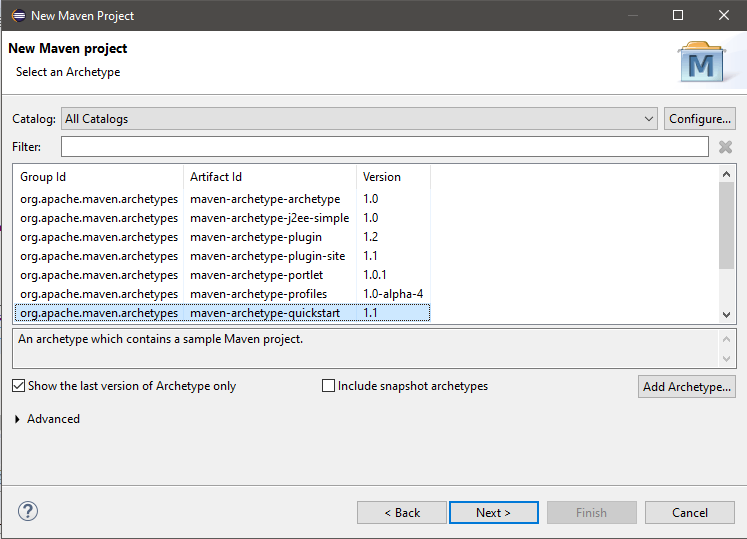Screen dimensions: 747x539
Task: Cancel the New Maven Project wizard
Action: (x=689, y=513)
